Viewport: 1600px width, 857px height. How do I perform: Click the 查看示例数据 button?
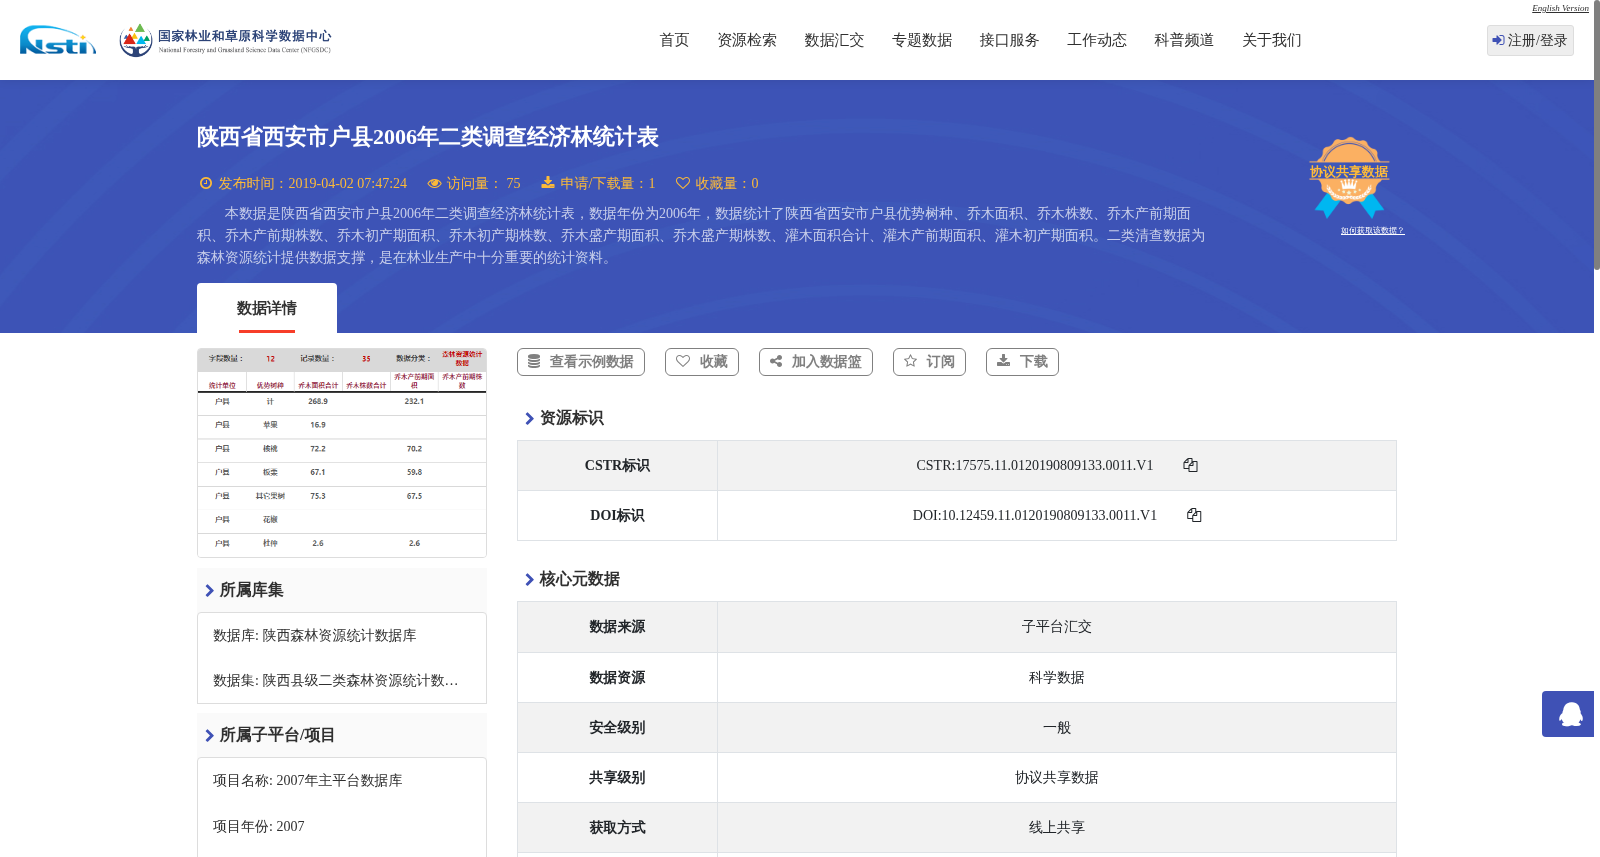pyautogui.click(x=581, y=362)
